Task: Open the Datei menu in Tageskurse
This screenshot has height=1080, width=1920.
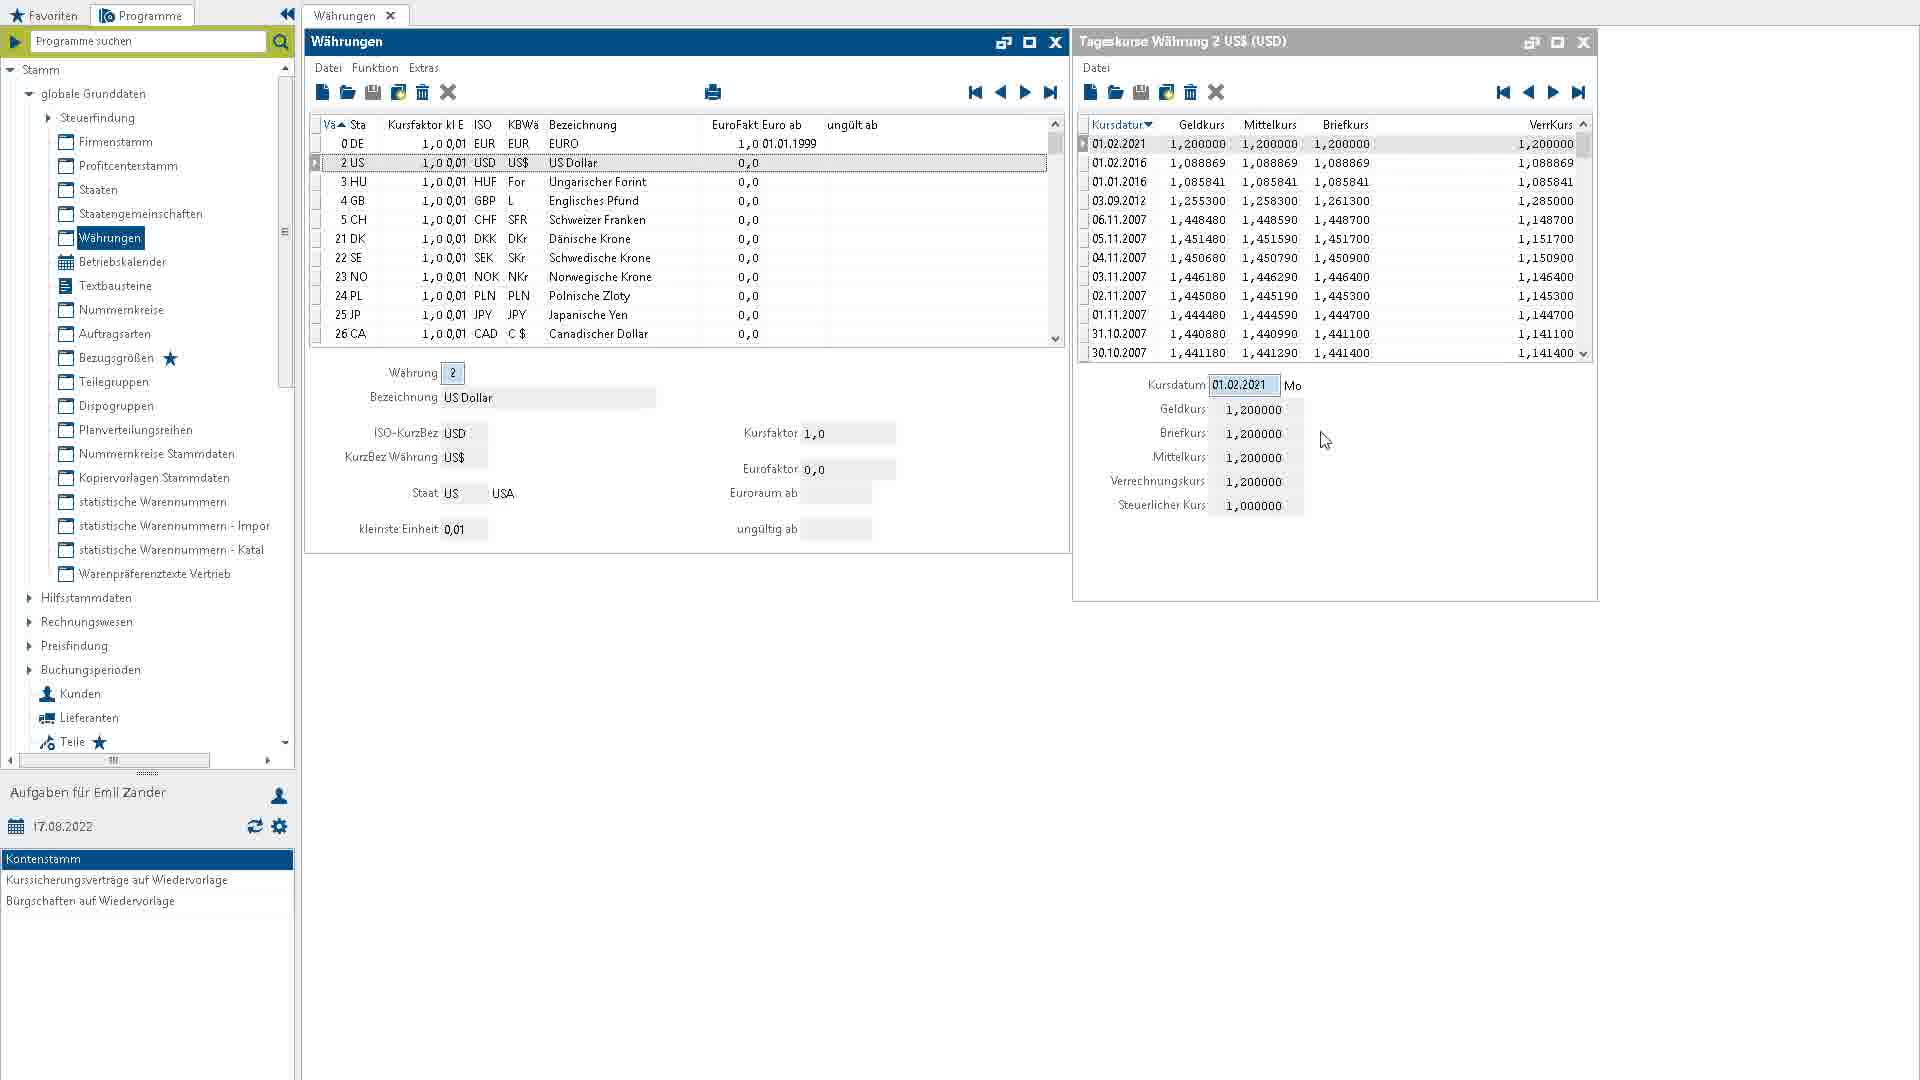Action: (x=1096, y=68)
